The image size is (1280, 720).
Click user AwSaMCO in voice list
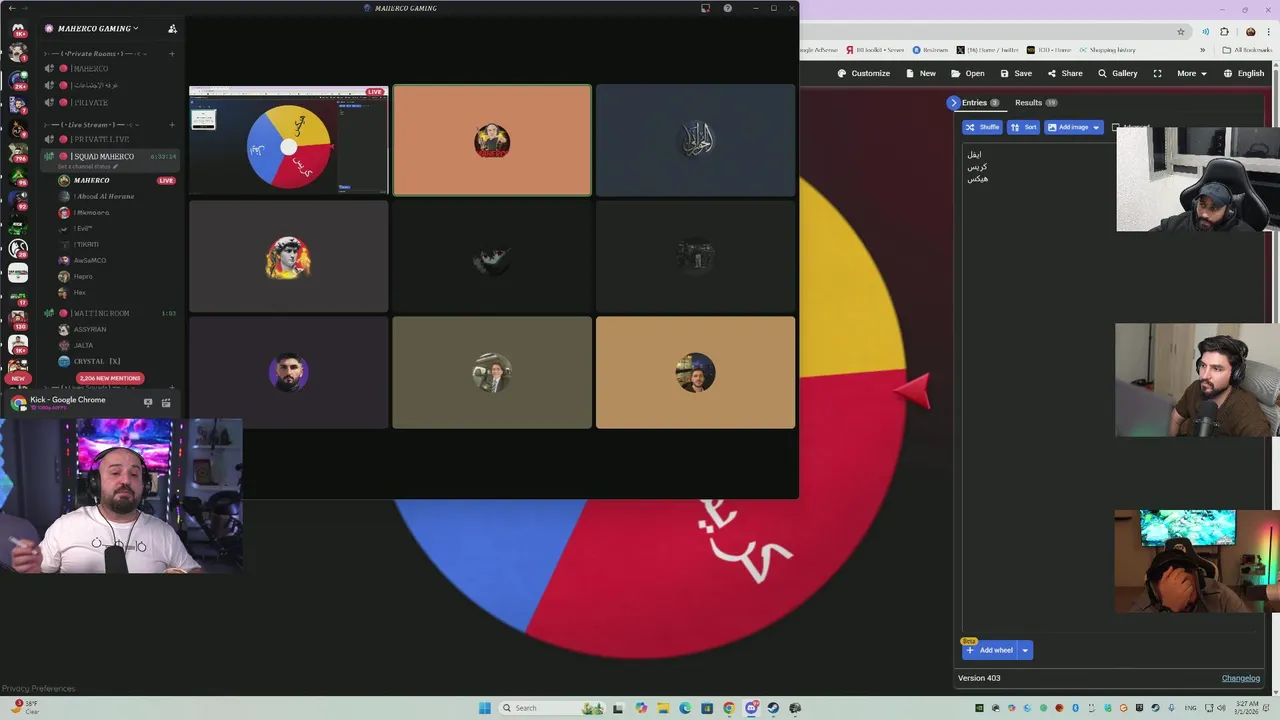coord(90,260)
